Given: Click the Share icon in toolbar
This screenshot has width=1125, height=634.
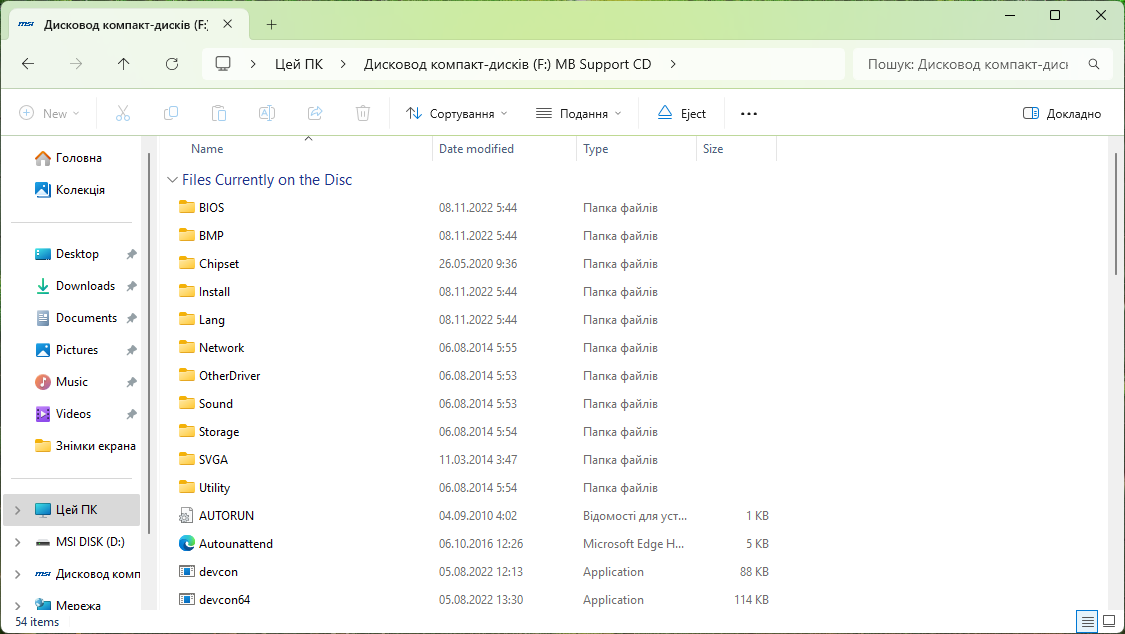Looking at the screenshot, I should pos(315,113).
